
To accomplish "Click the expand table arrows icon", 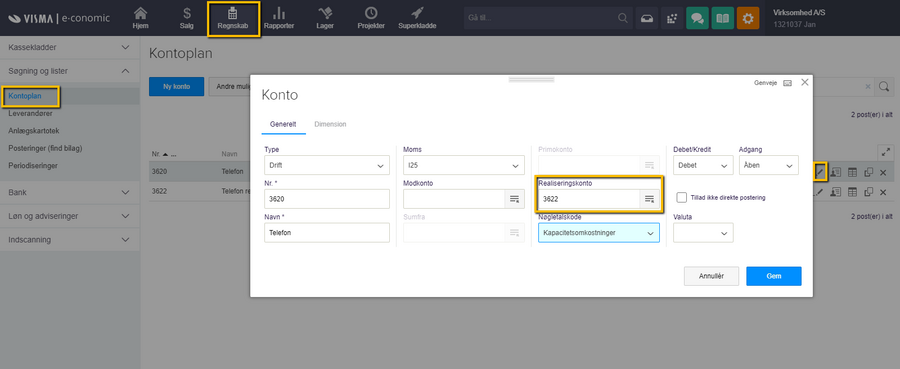I will (x=885, y=152).
